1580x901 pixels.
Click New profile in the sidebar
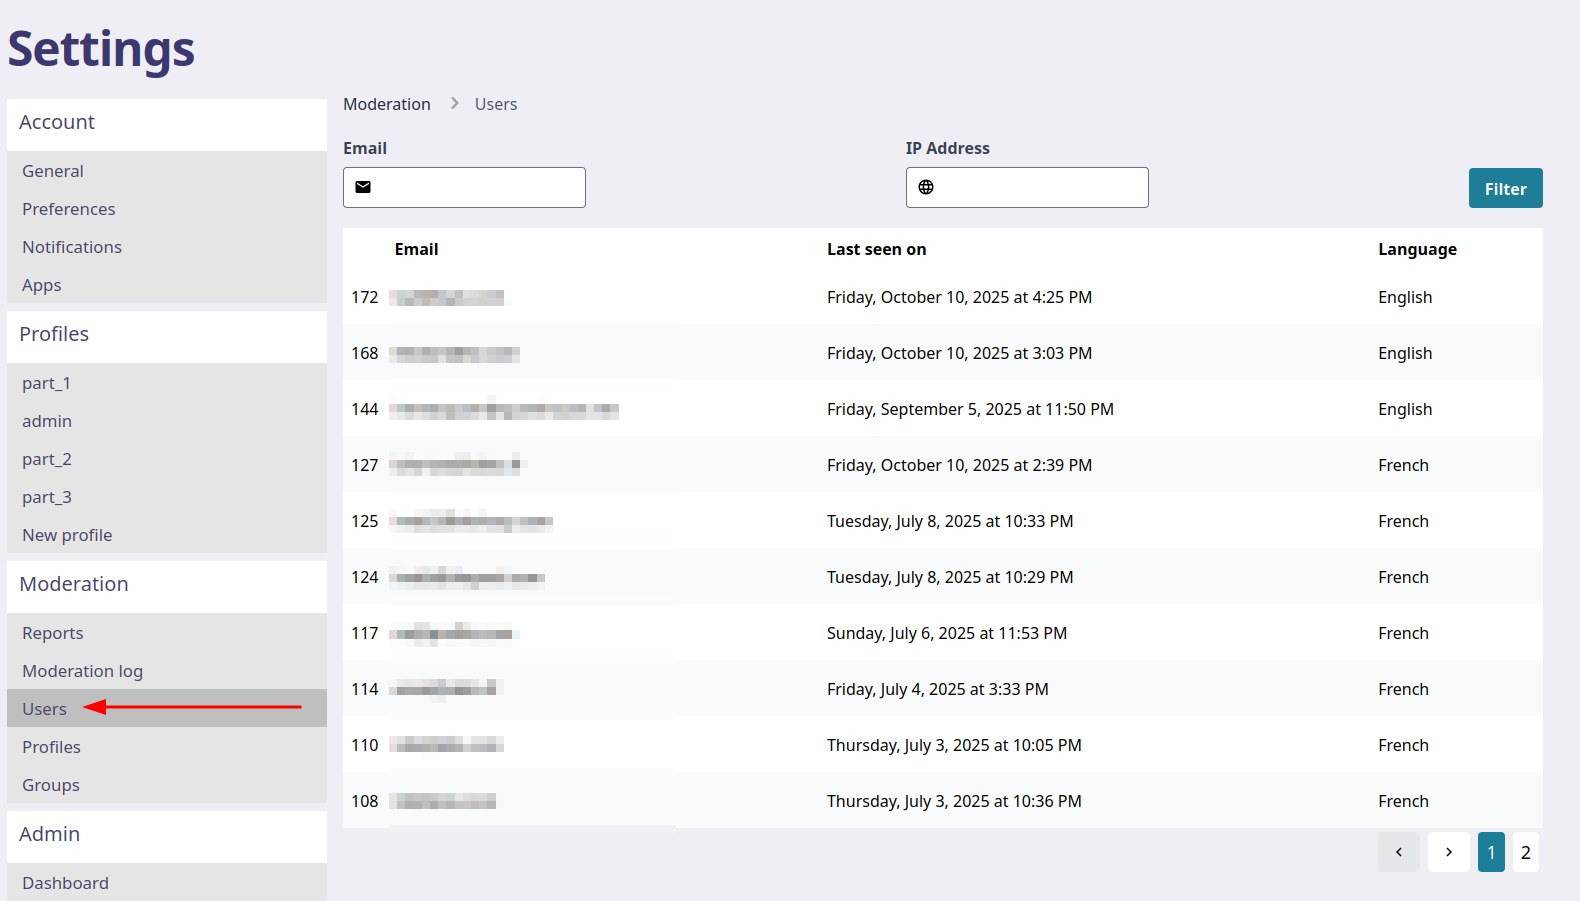(67, 535)
